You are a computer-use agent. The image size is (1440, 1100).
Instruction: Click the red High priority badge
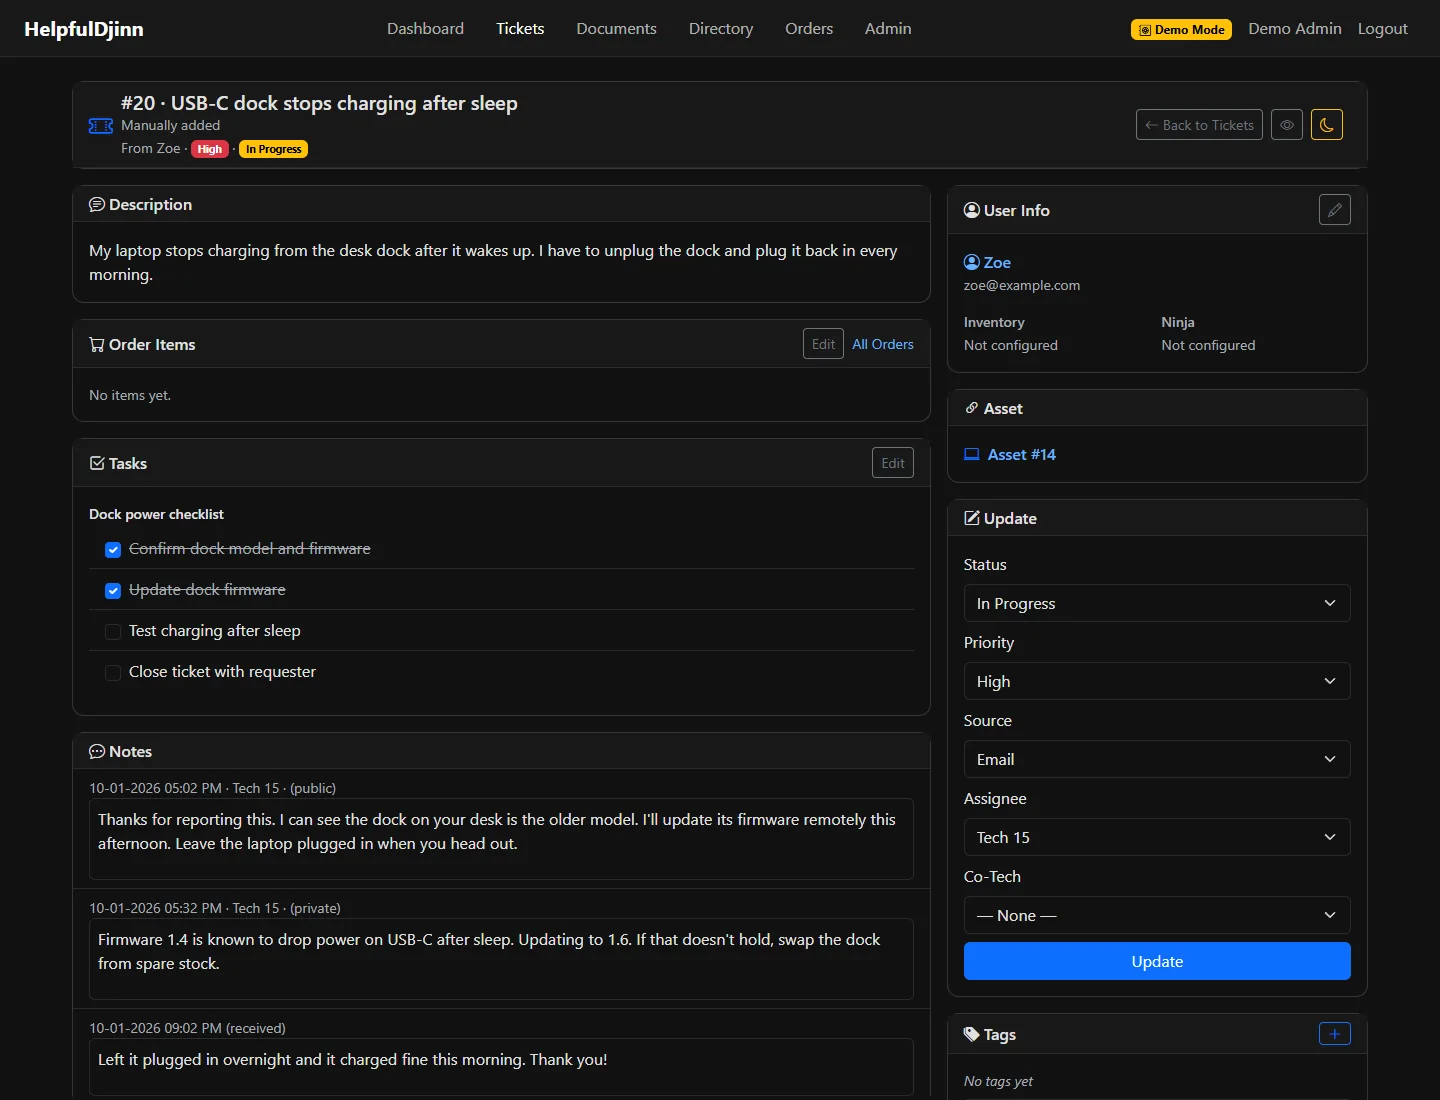point(209,149)
